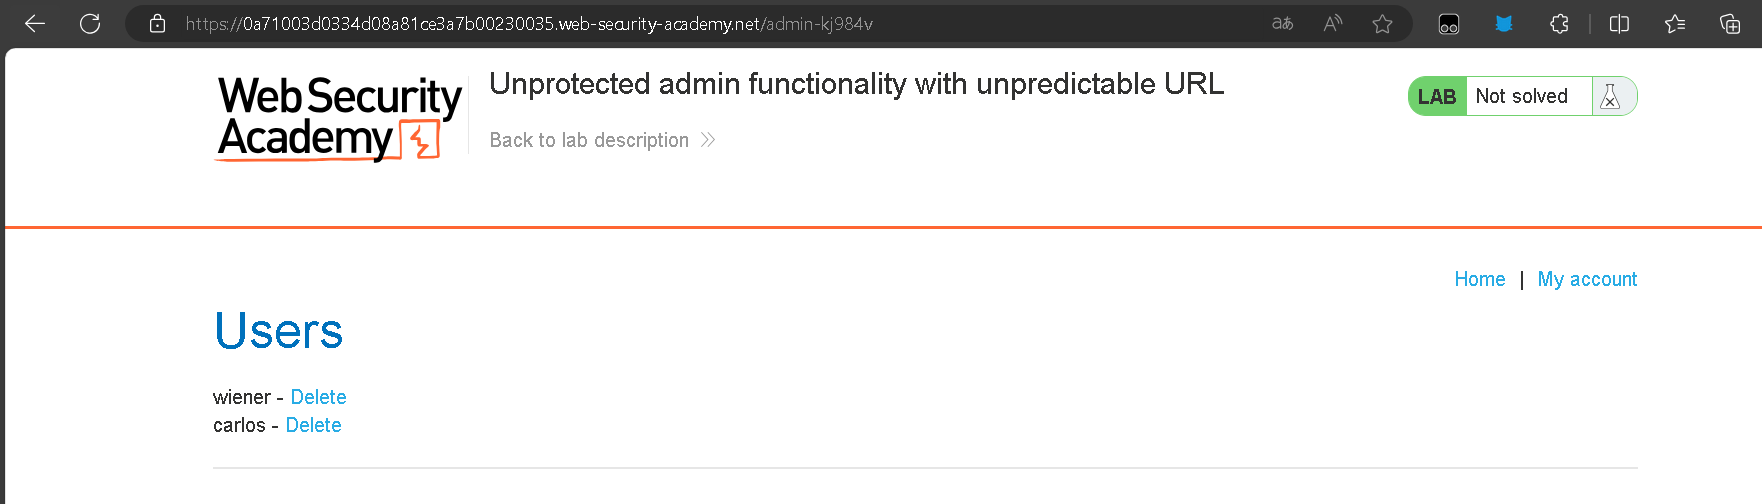The image size is (1762, 504).
Task: Click the lab flask status icon
Action: (x=1610, y=96)
